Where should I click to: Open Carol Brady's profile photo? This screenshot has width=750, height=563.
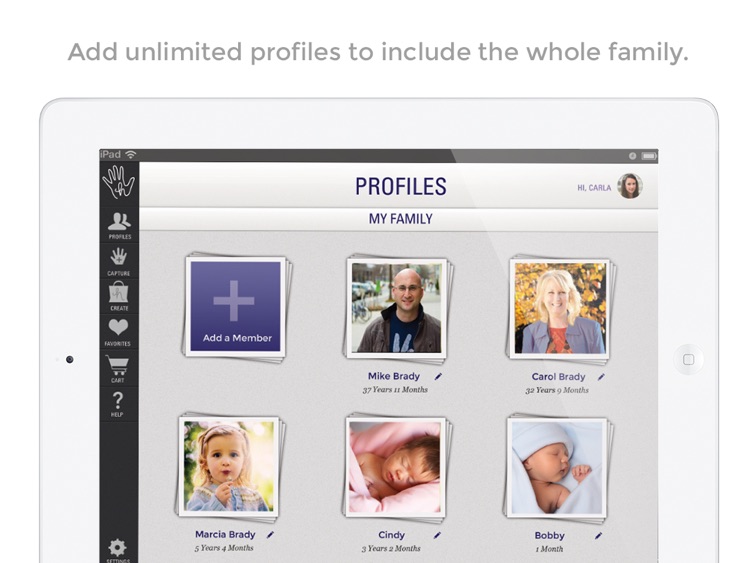[560, 309]
